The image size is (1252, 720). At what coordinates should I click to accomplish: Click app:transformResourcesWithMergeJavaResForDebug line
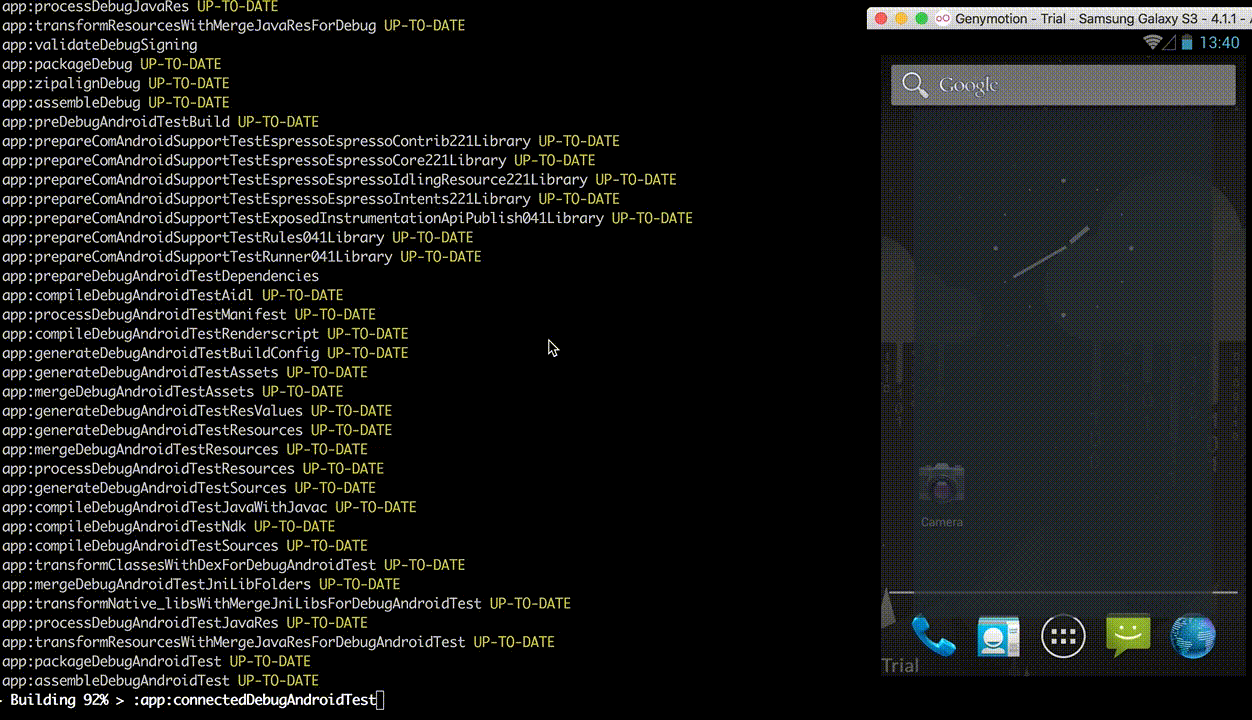coord(234,25)
